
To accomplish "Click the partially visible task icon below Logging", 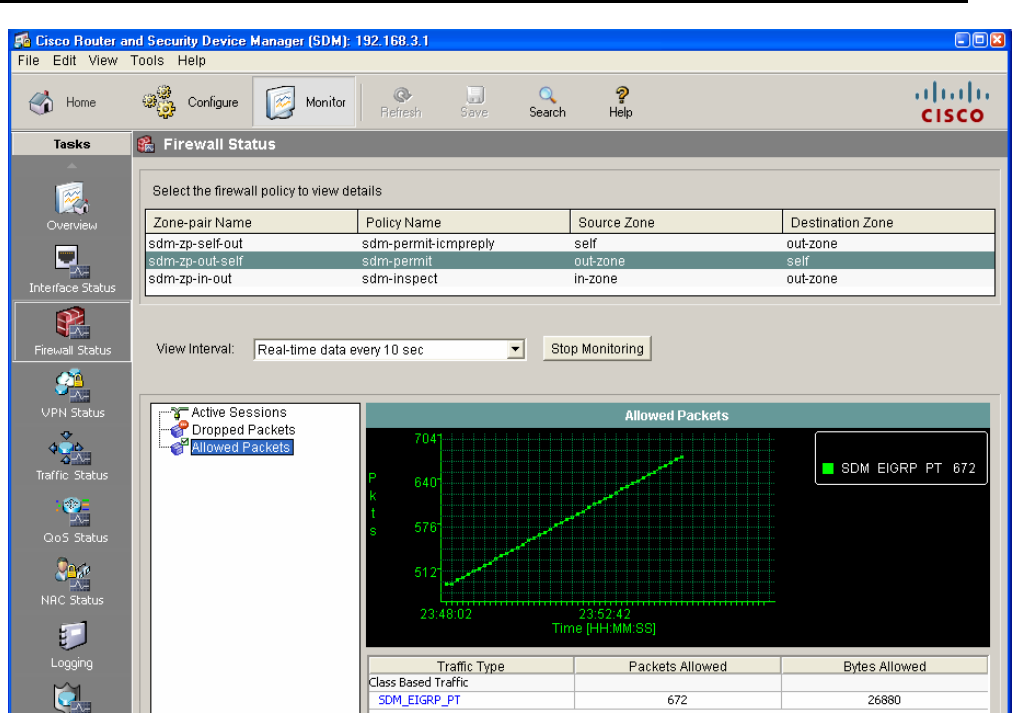I will [x=71, y=698].
